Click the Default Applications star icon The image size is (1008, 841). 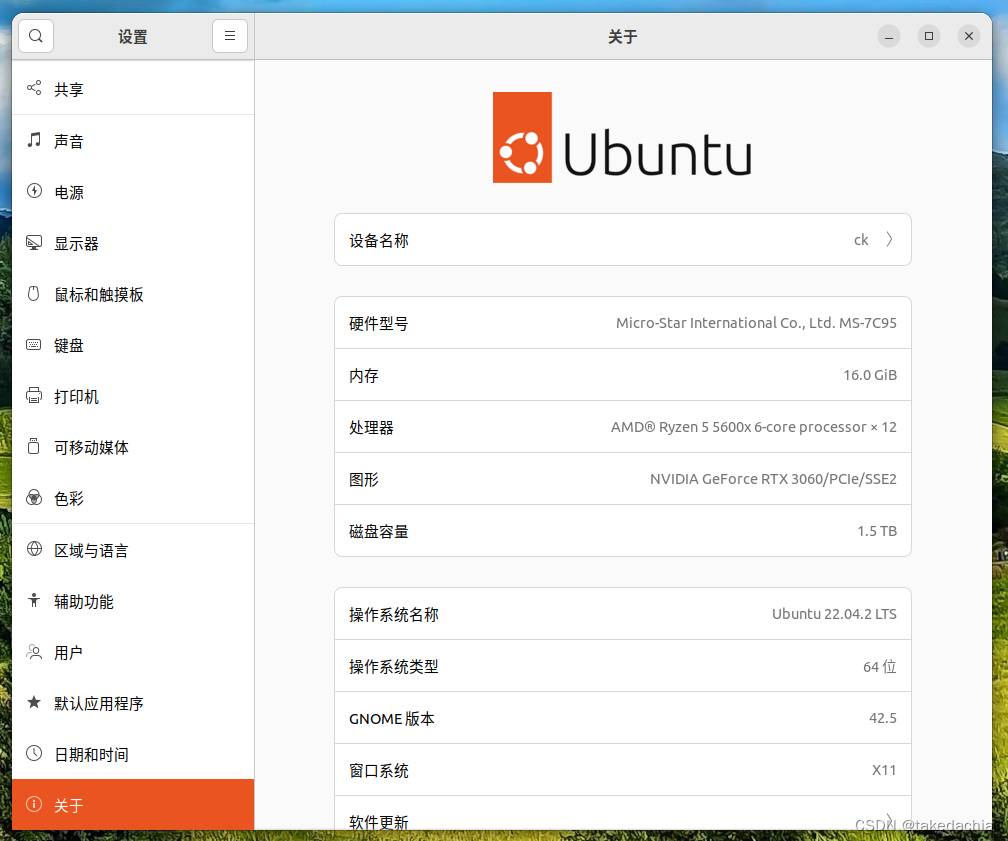[34, 702]
